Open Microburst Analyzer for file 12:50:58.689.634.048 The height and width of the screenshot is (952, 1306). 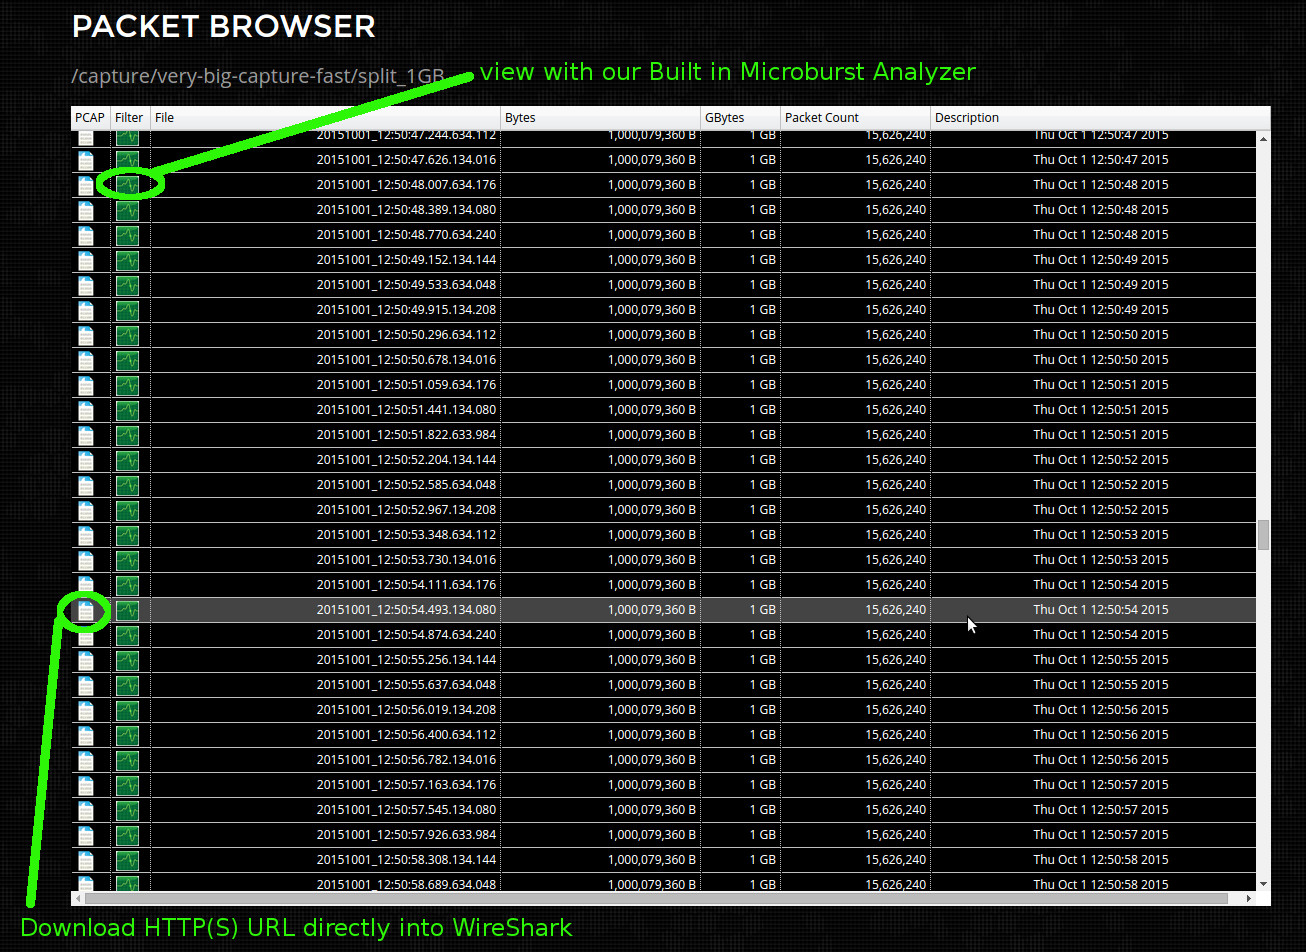coord(128,884)
